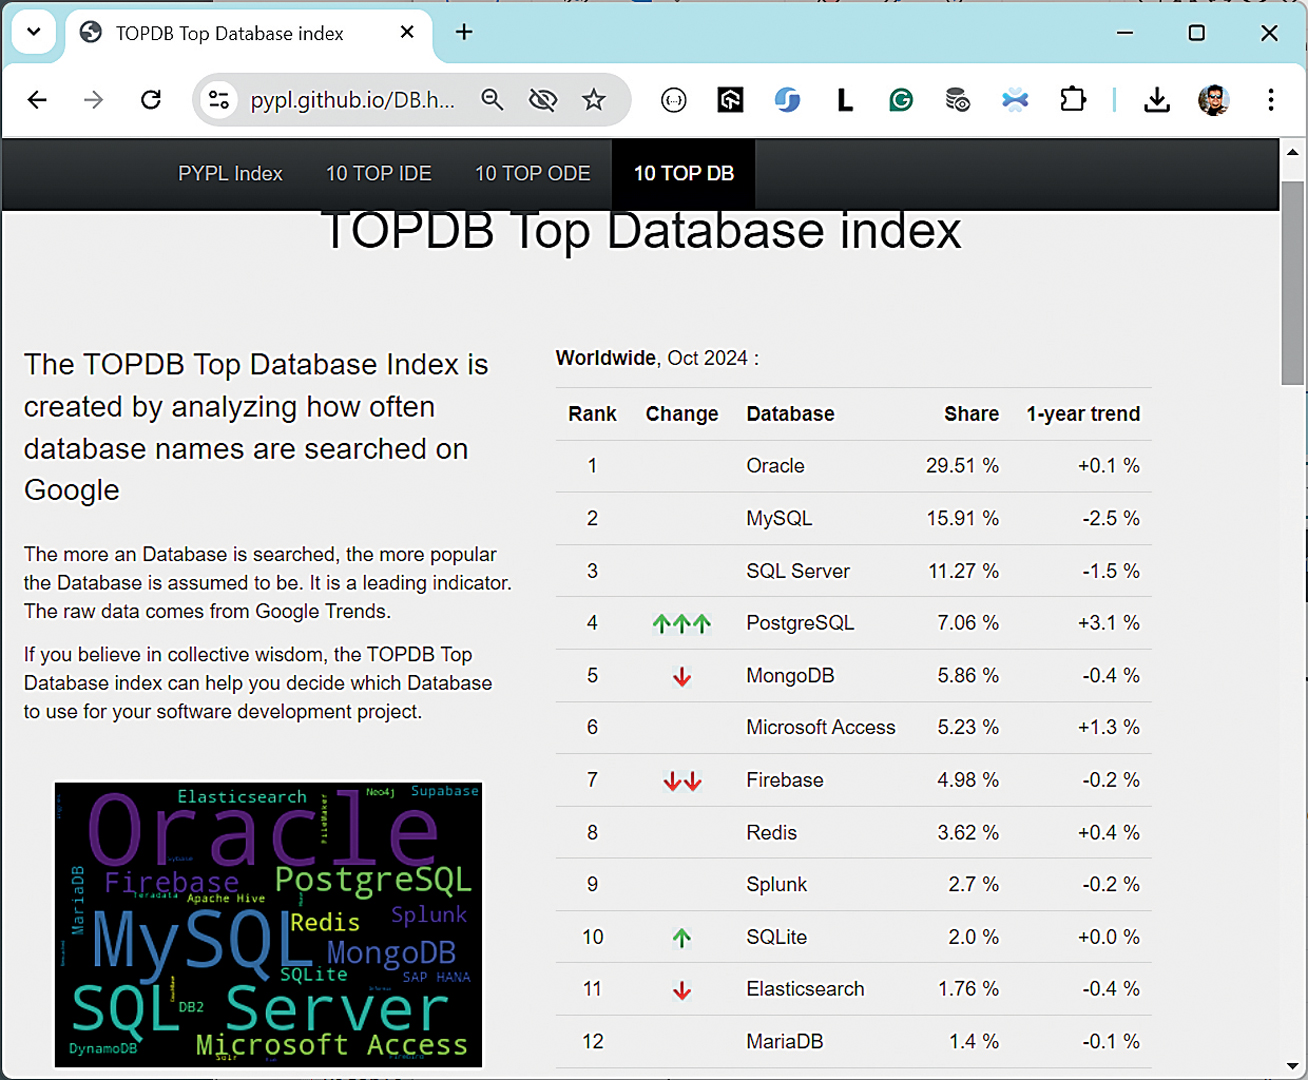
Task: Click the scrollbar down arrow
Action: [1293, 1067]
